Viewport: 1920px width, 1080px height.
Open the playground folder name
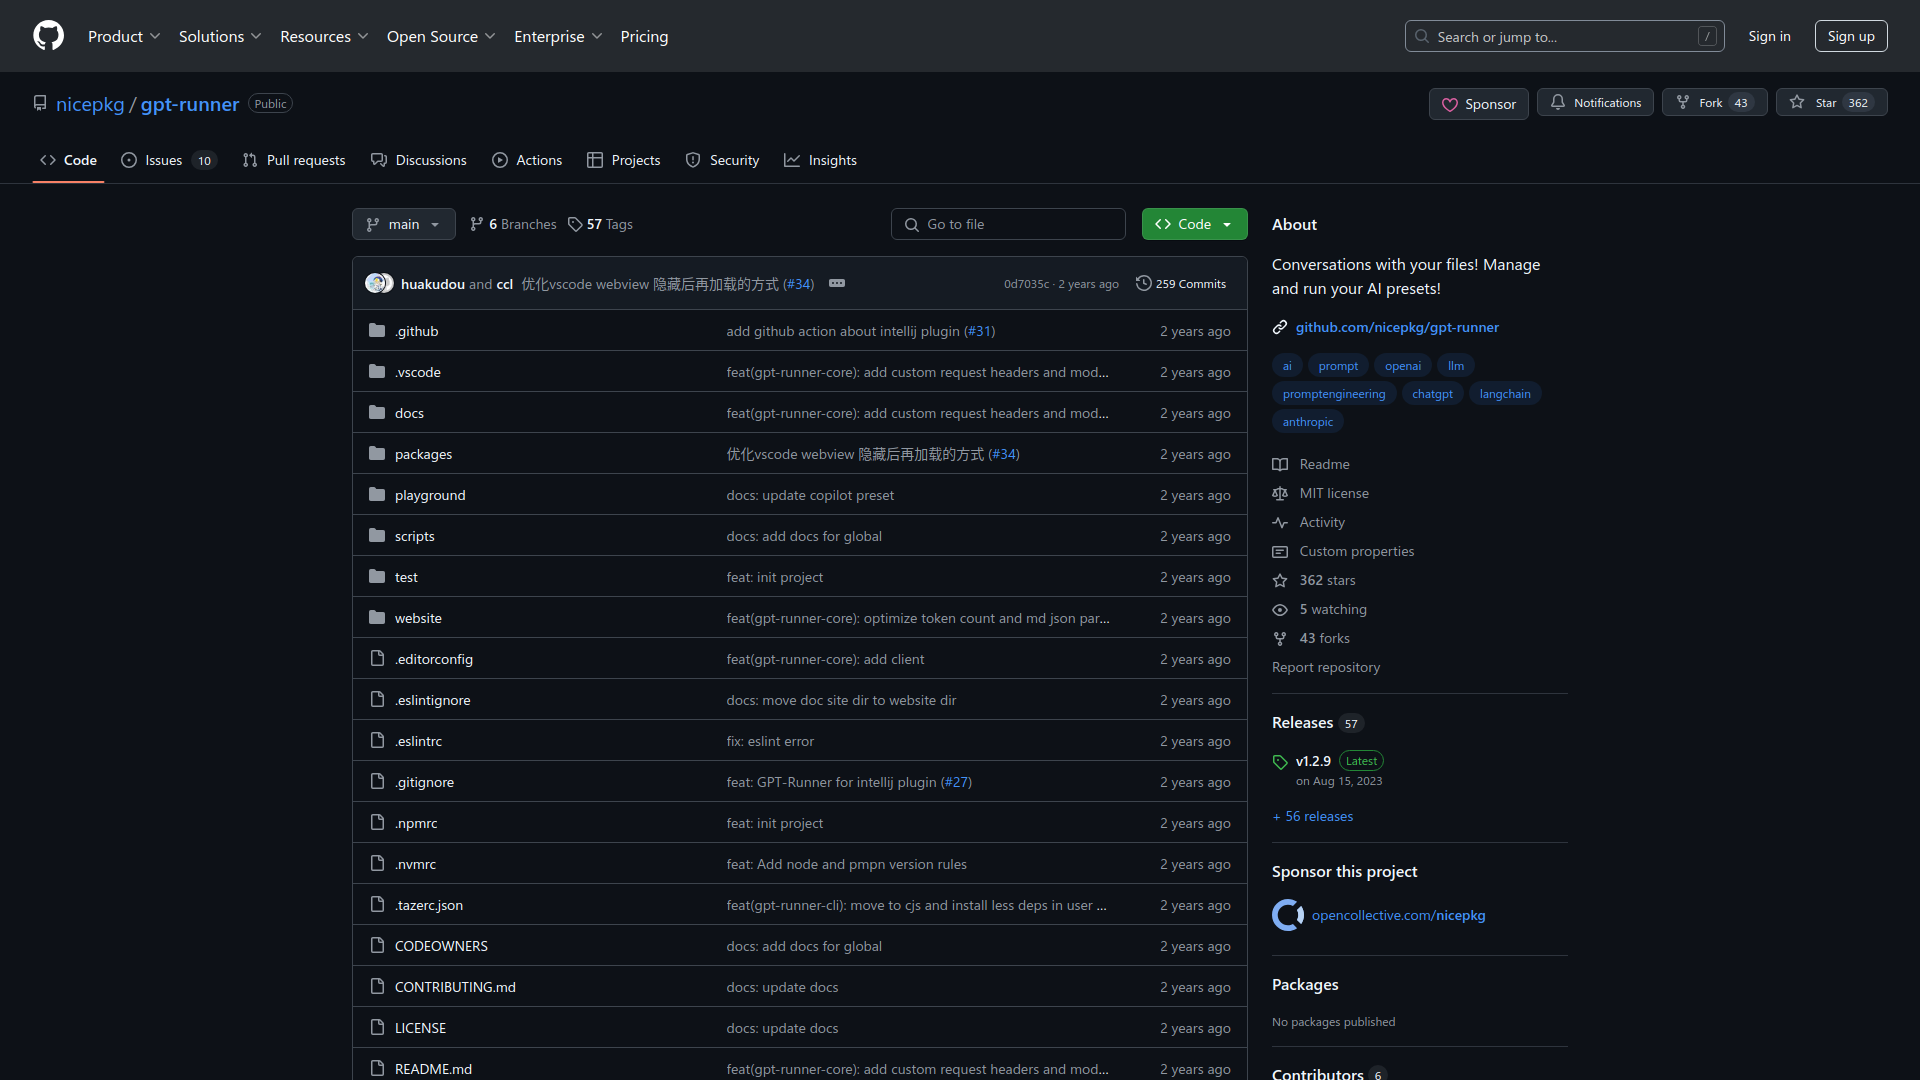click(x=430, y=495)
